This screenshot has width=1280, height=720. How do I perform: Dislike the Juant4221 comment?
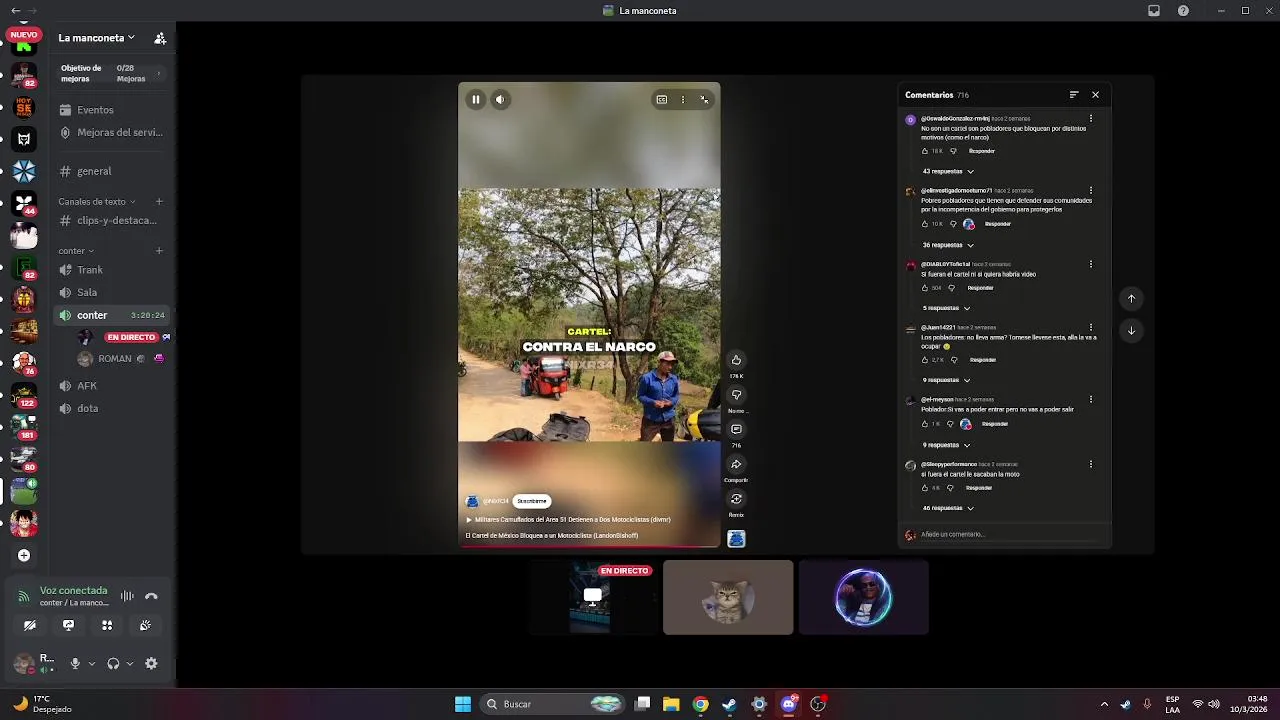[x=953, y=360]
